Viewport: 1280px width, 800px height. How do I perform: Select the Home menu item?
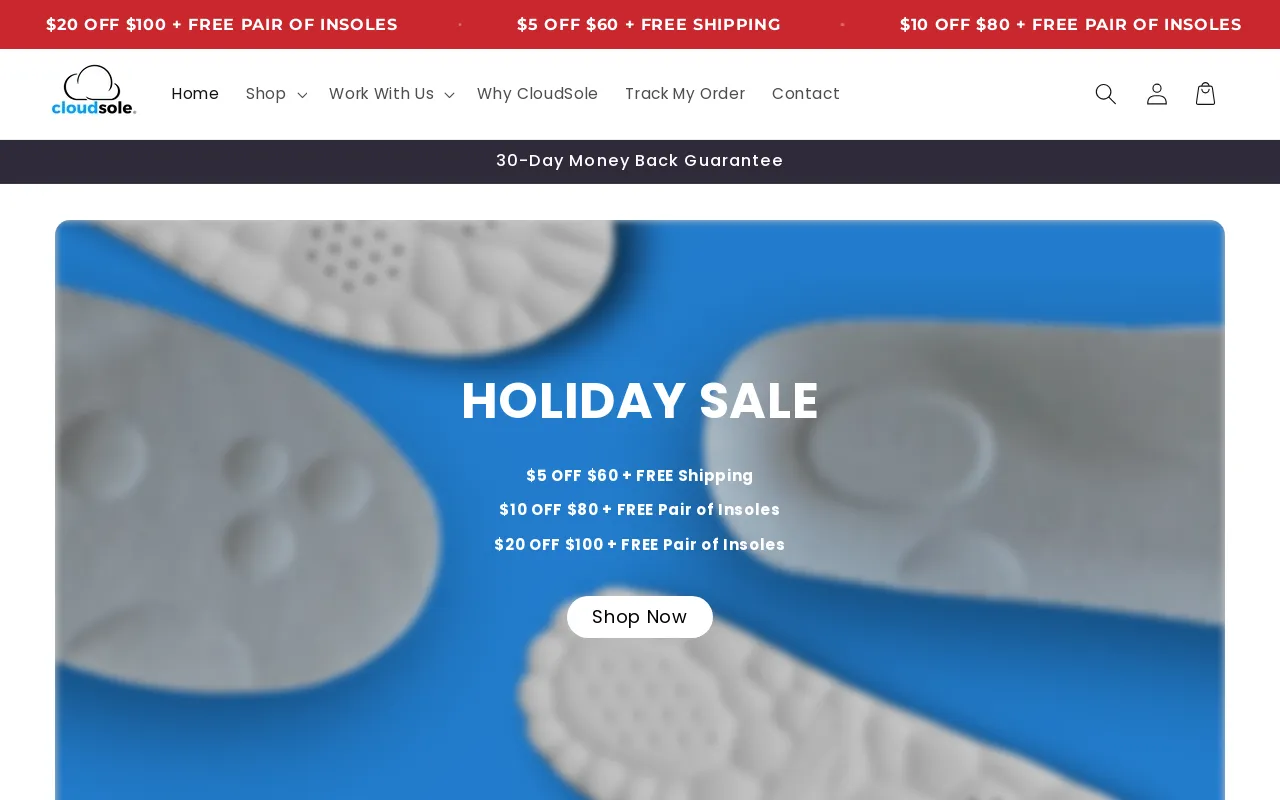pos(195,93)
